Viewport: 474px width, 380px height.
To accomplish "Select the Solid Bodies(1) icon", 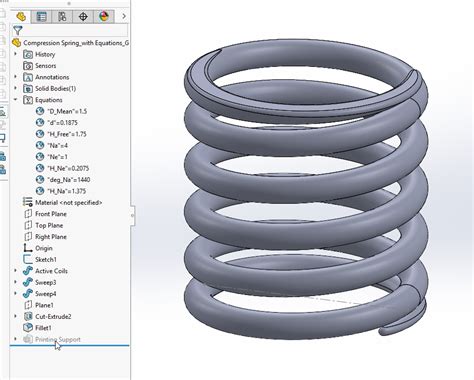I will (28, 88).
